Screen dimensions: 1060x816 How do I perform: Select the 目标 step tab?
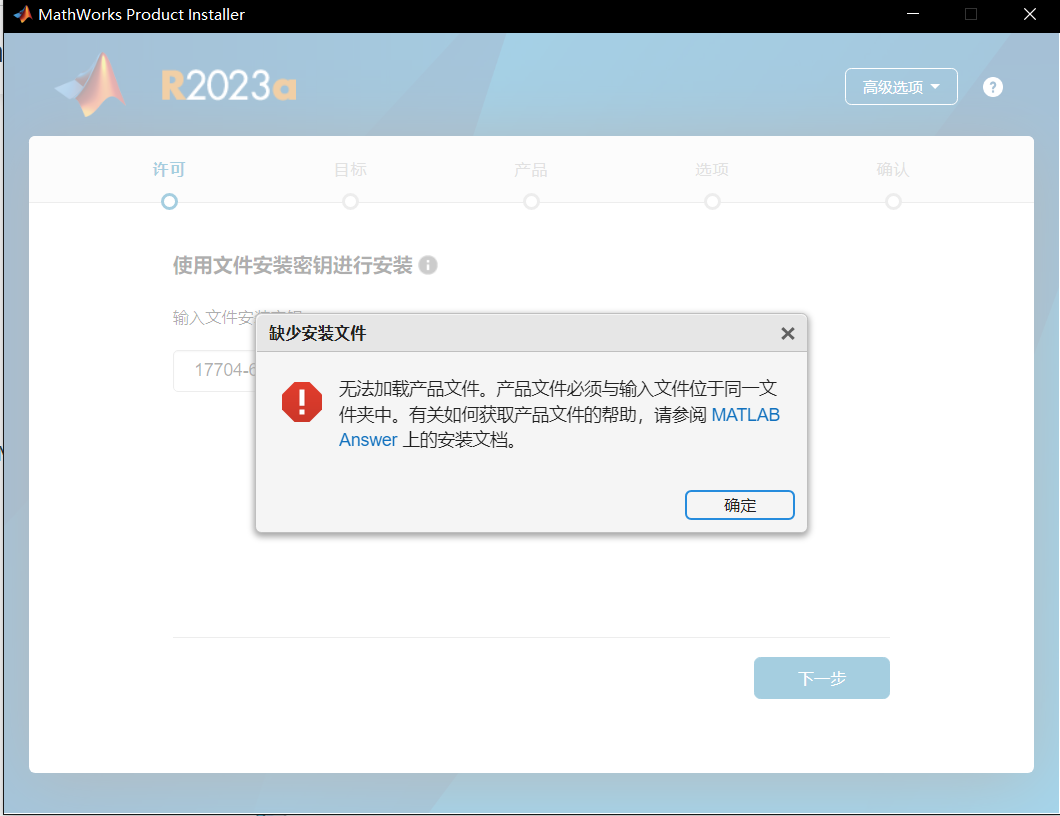tap(350, 169)
